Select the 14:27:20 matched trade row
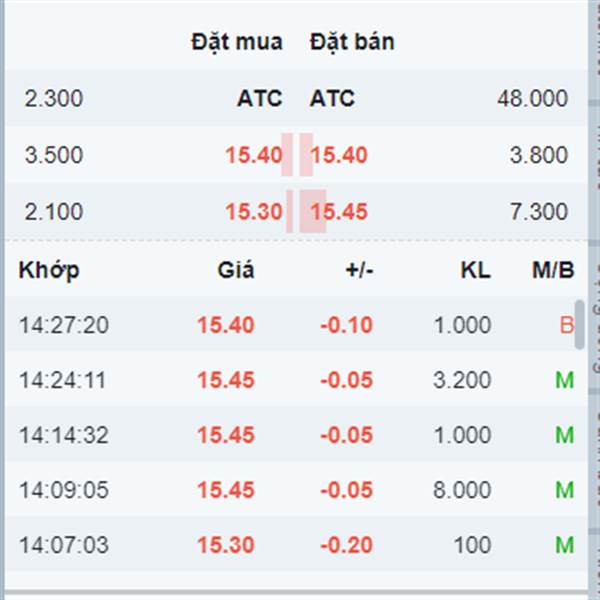This screenshot has height=600, width=600. 290,325
